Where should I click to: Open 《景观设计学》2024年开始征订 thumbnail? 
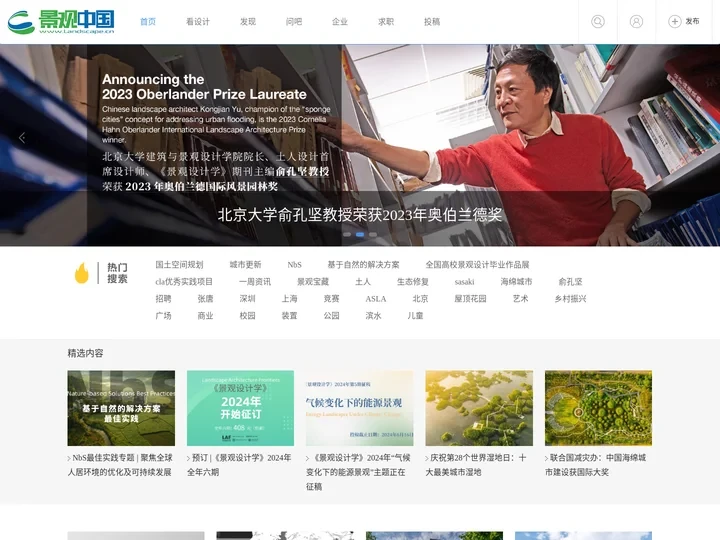point(240,408)
